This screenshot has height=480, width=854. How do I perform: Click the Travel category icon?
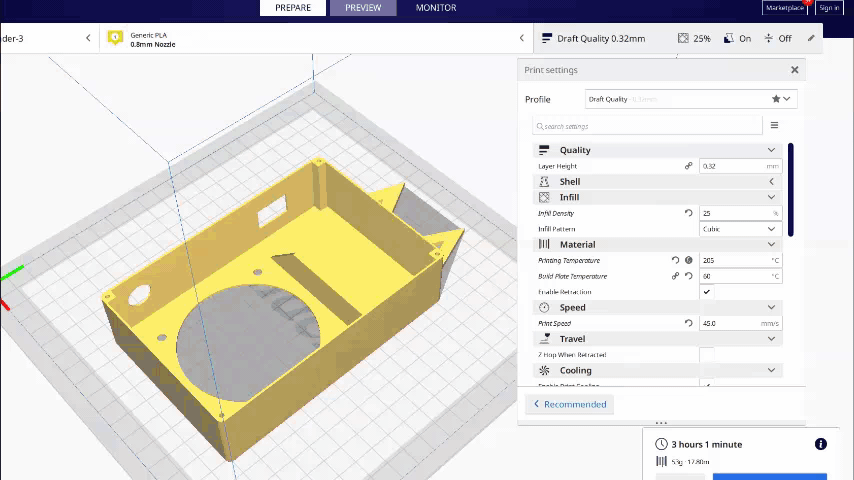point(544,339)
